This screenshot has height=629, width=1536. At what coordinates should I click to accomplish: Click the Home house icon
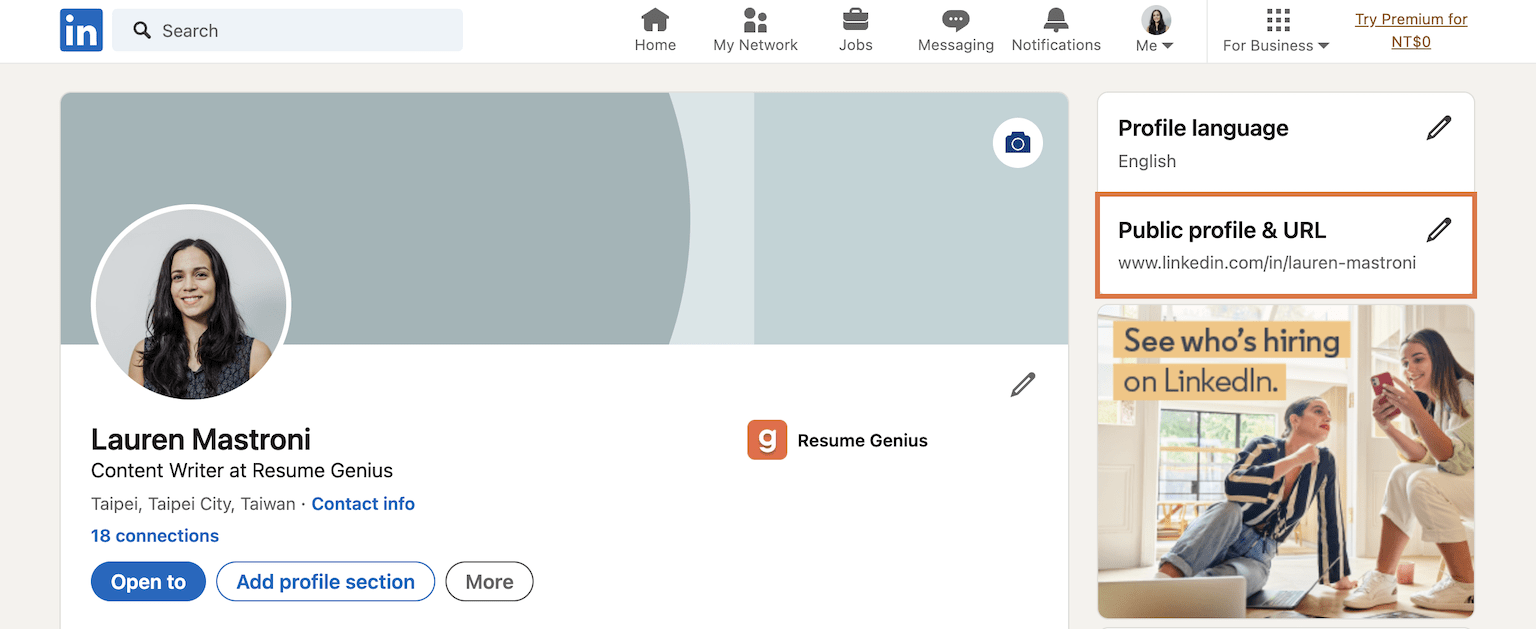(655, 20)
